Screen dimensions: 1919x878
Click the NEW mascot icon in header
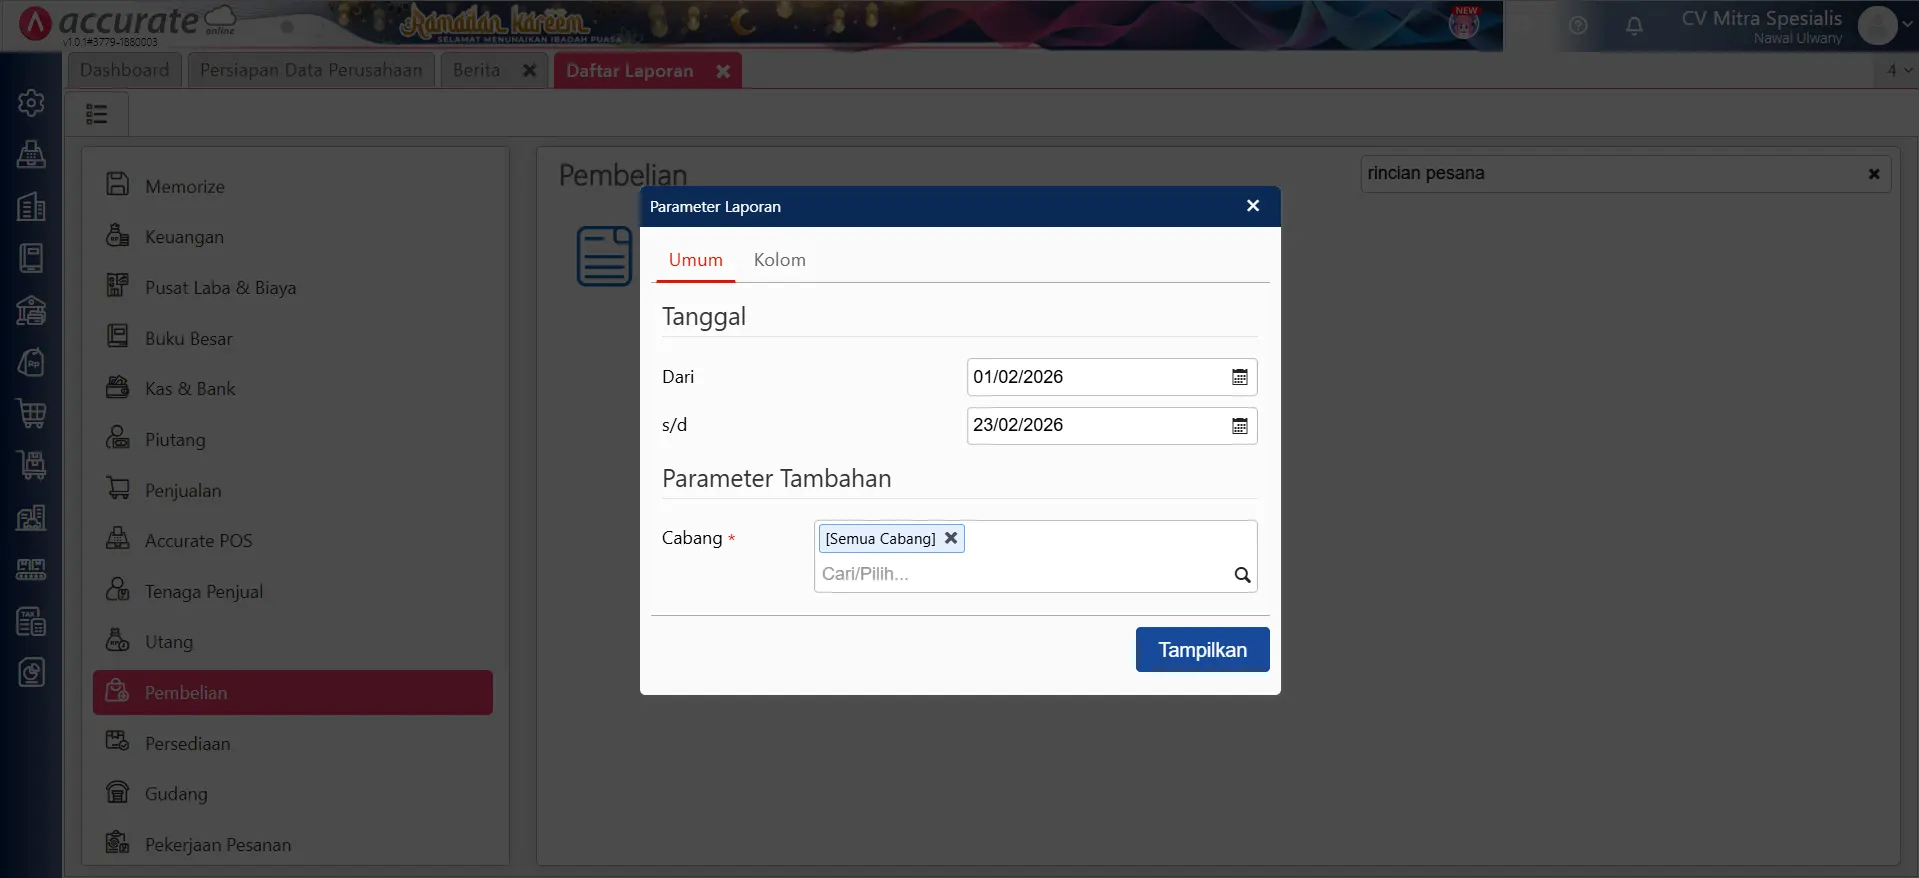tap(1465, 23)
